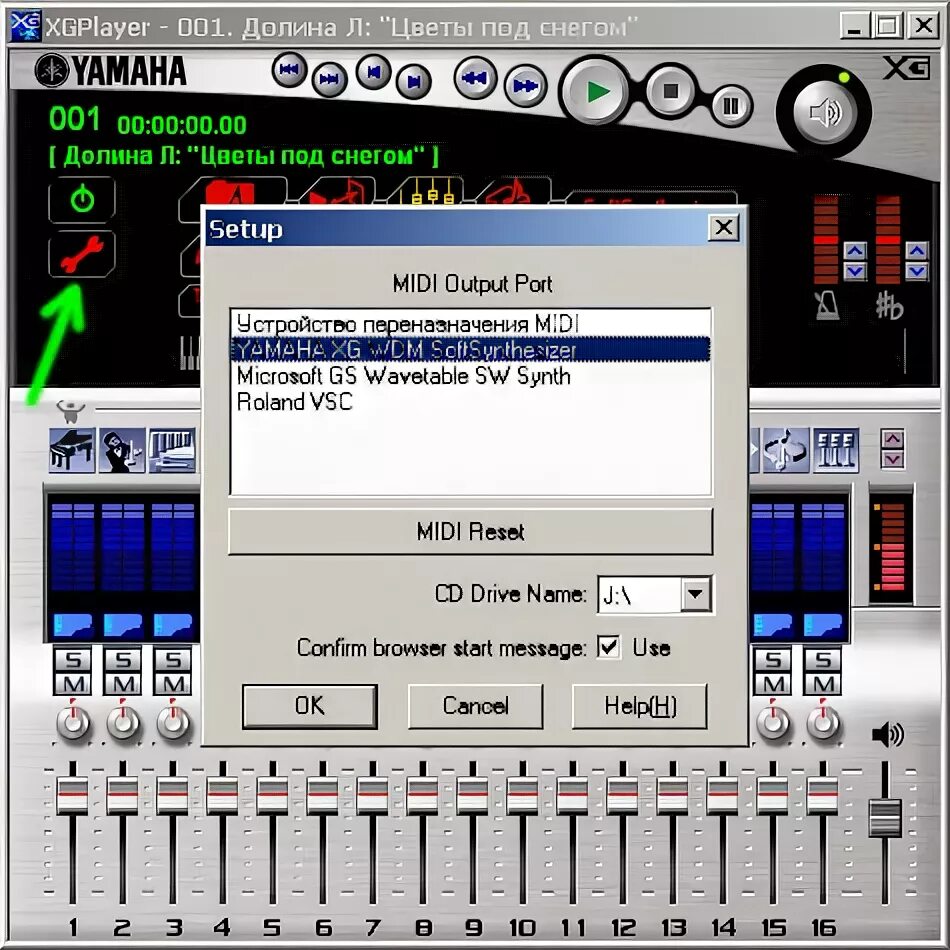Click the mixer faders icon at right
Image resolution: width=950 pixels, height=950 pixels.
[835, 450]
